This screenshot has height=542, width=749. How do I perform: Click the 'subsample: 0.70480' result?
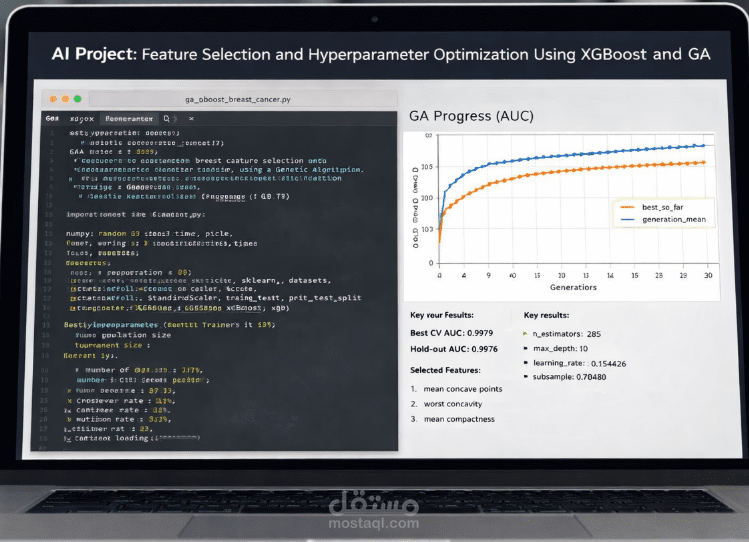(x=565, y=377)
